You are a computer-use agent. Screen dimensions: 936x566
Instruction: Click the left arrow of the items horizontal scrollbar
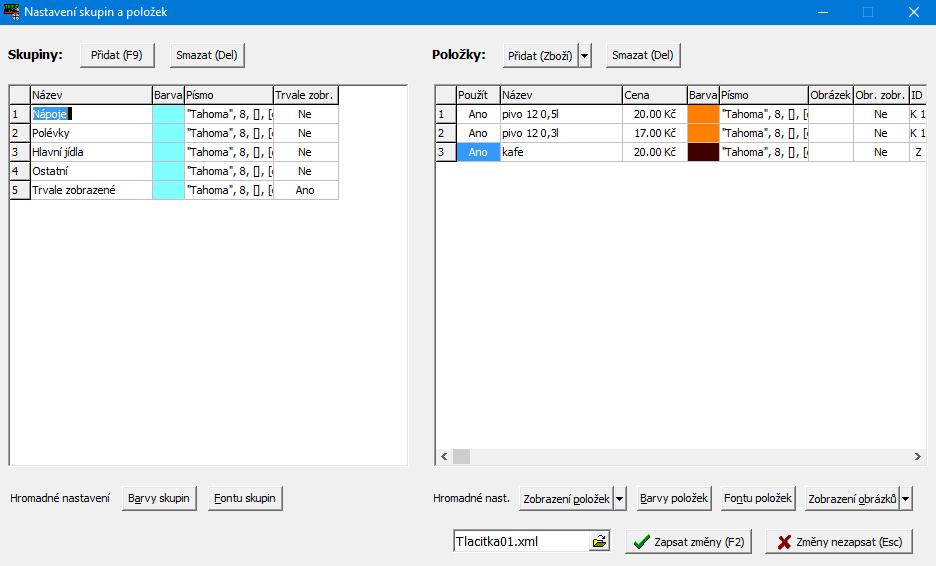click(x=444, y=457)
